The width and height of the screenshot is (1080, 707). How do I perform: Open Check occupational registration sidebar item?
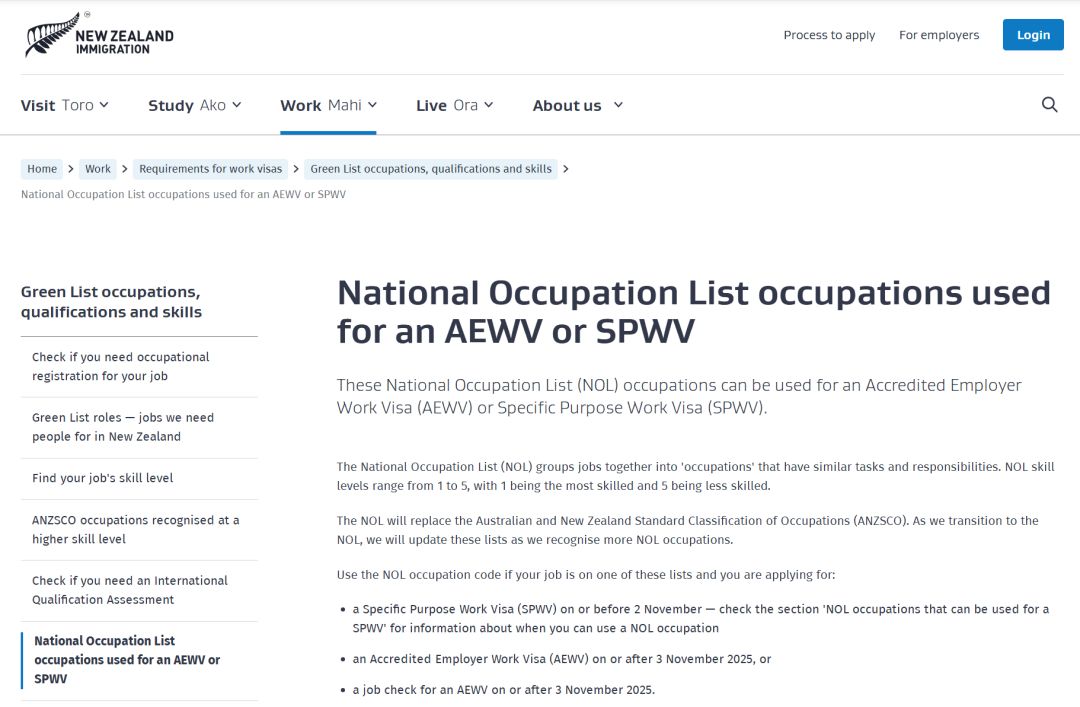pyautogui.click(x=120, y=366)
